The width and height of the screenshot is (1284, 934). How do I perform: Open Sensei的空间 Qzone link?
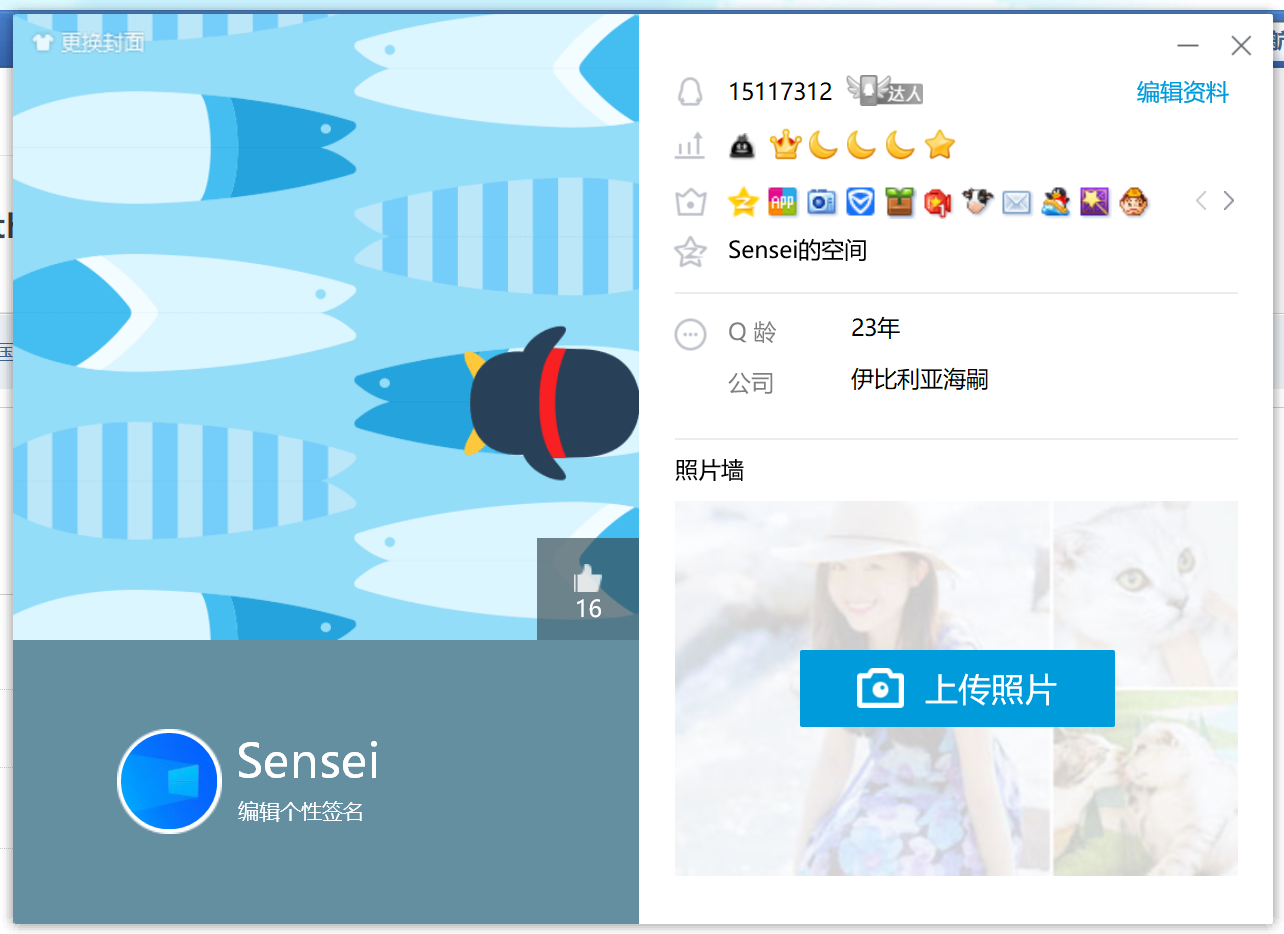coord(797,250)
